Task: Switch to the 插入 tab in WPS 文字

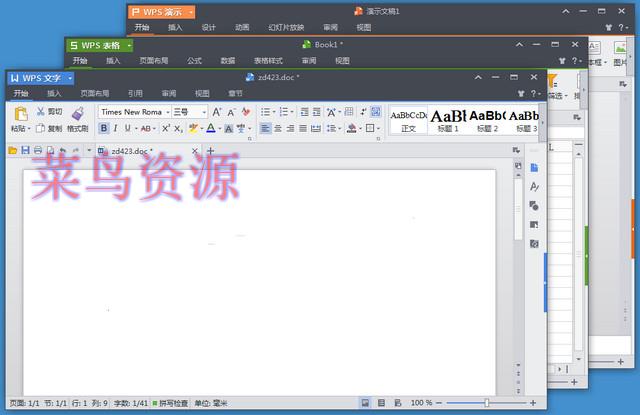Action: pos(54,93)
